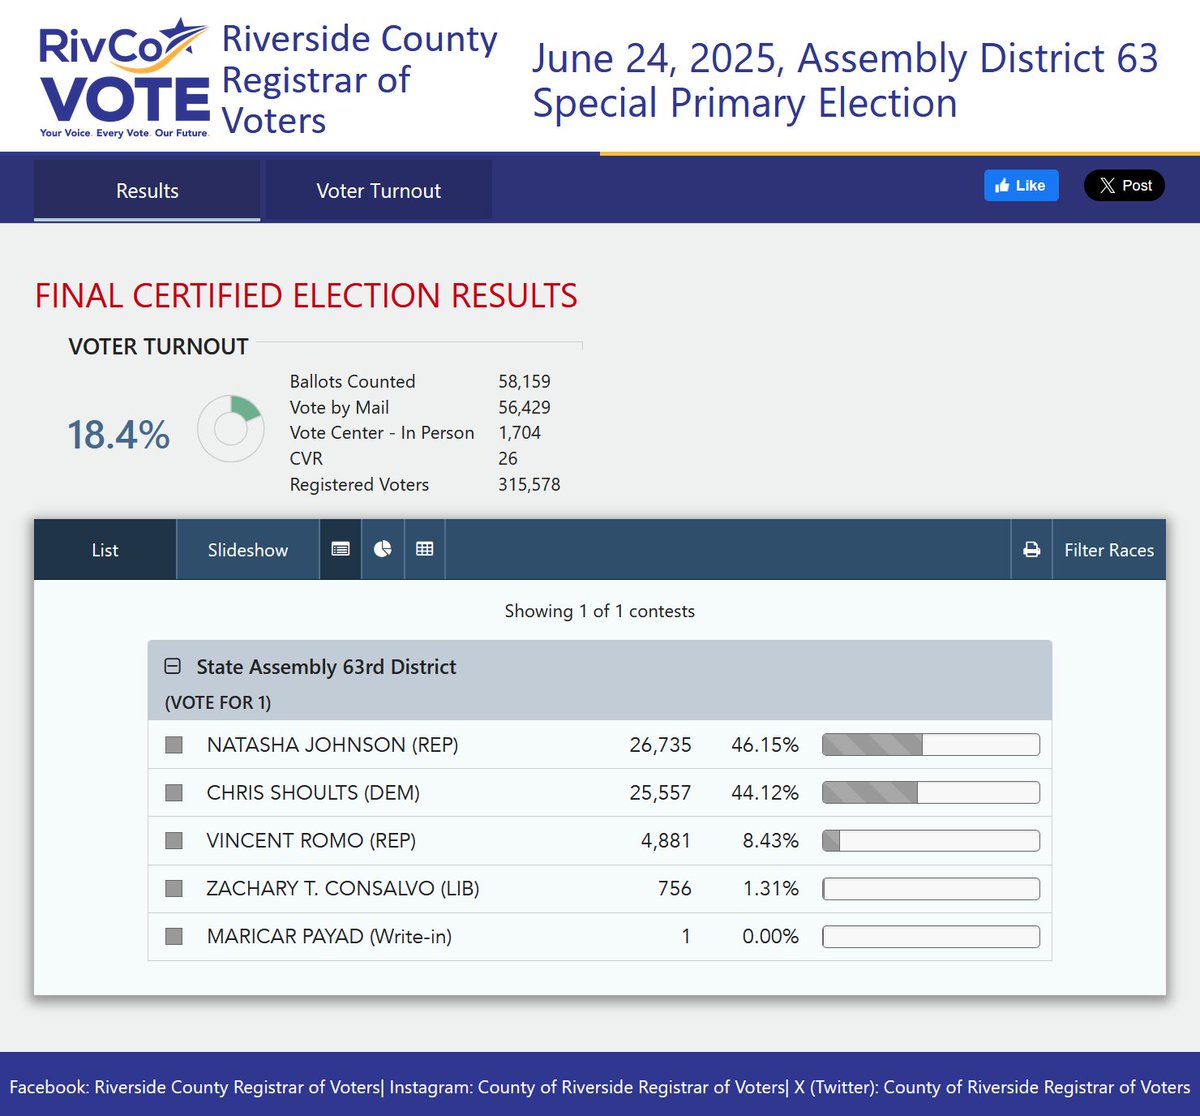Click the 8.43% percentage

(x=770, y=841)
